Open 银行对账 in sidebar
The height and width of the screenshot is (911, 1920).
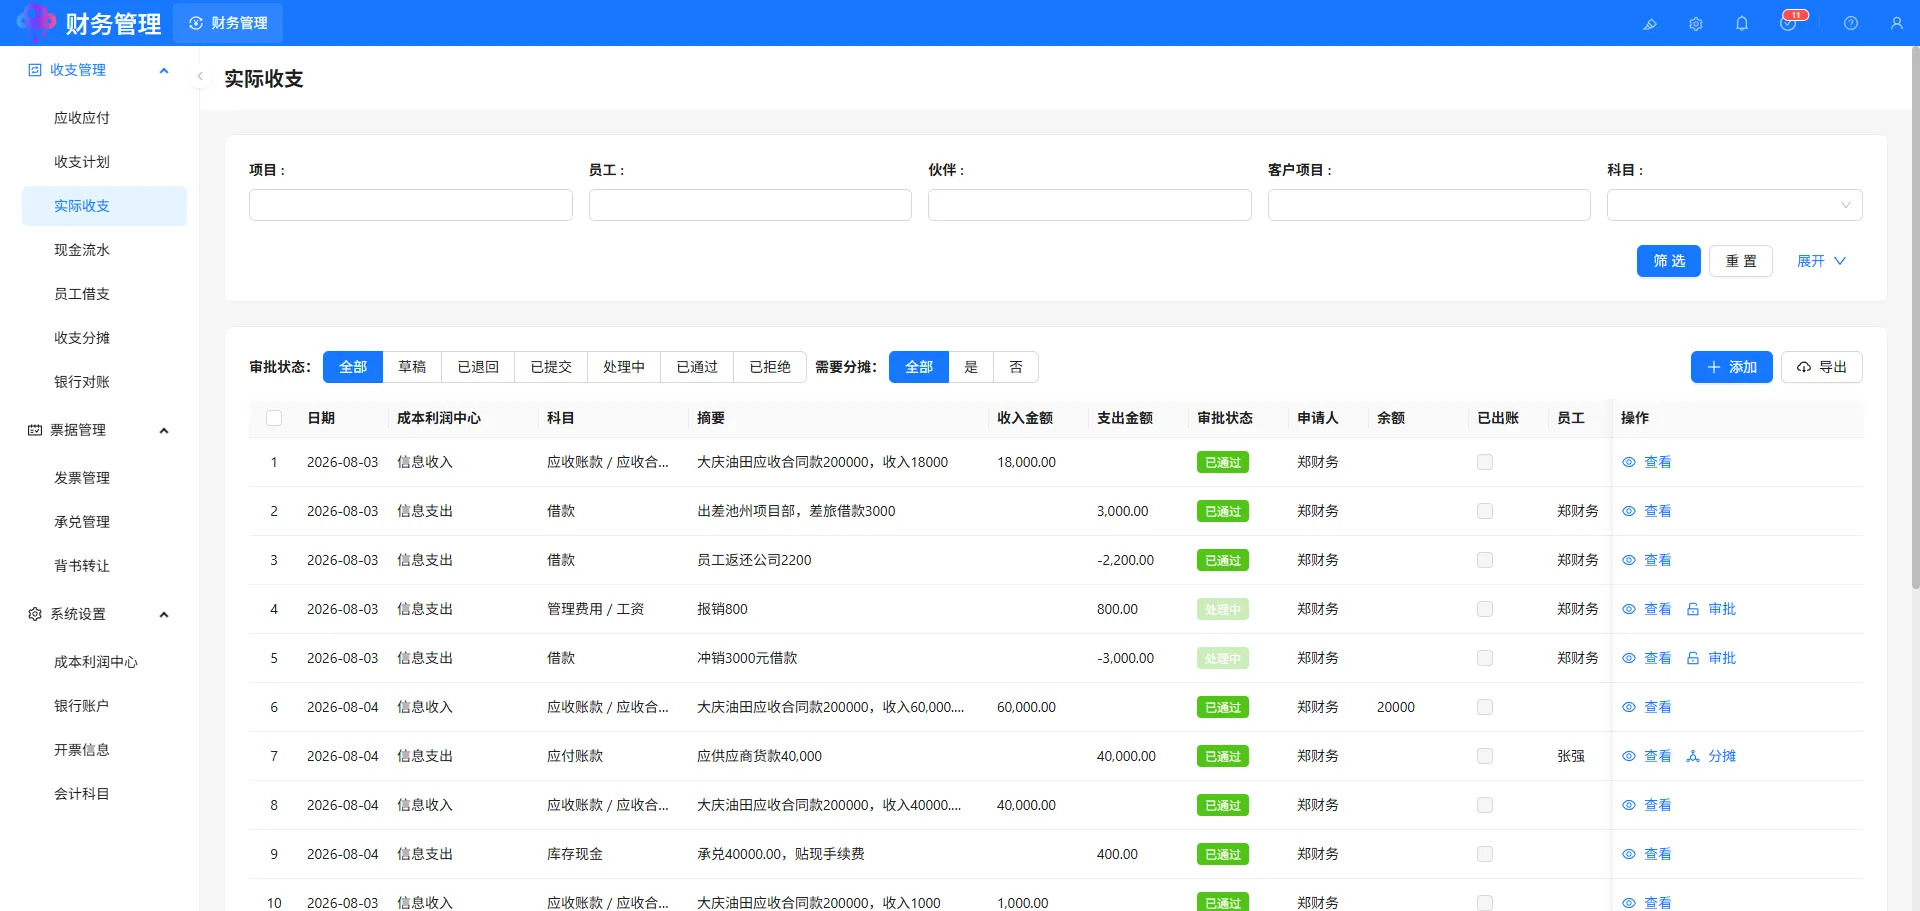coord(104,382)
